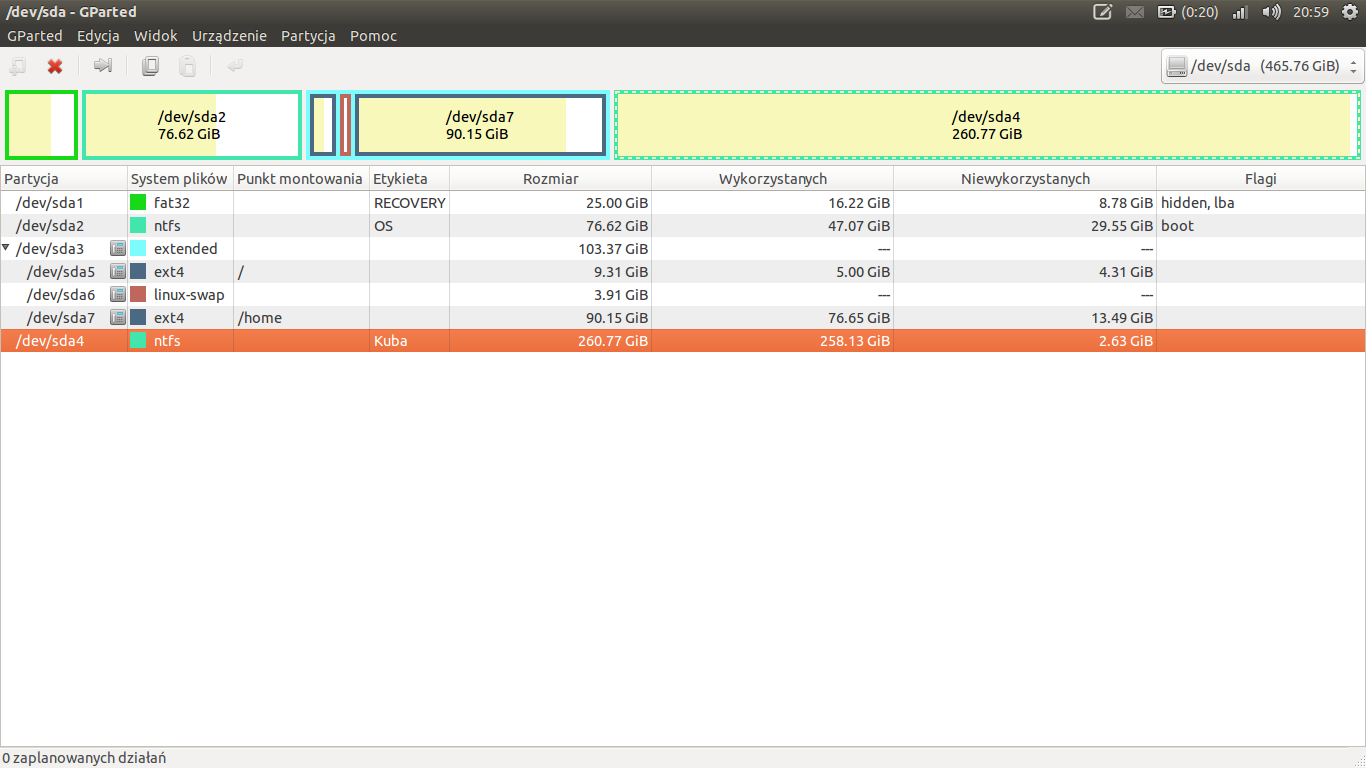Click the Resize/Move partition toolbar icon

[102, 67]
